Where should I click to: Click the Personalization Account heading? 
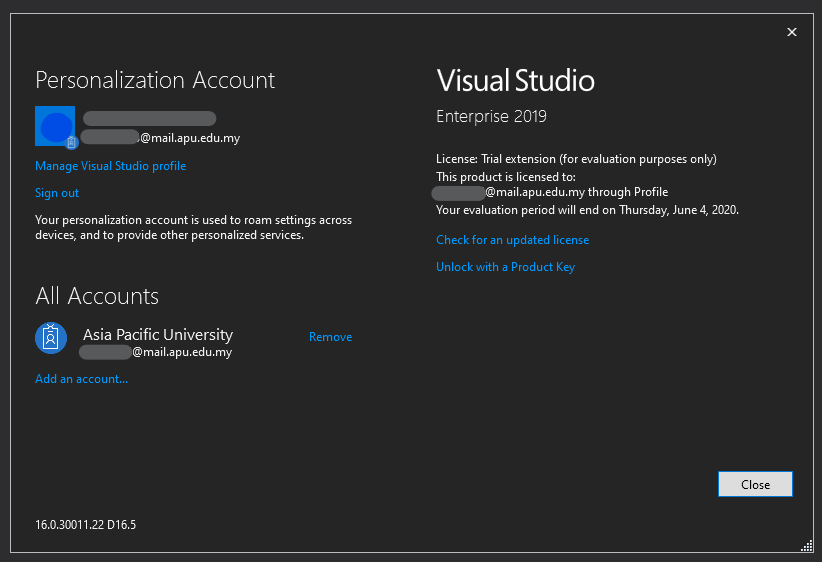(155, 80)
